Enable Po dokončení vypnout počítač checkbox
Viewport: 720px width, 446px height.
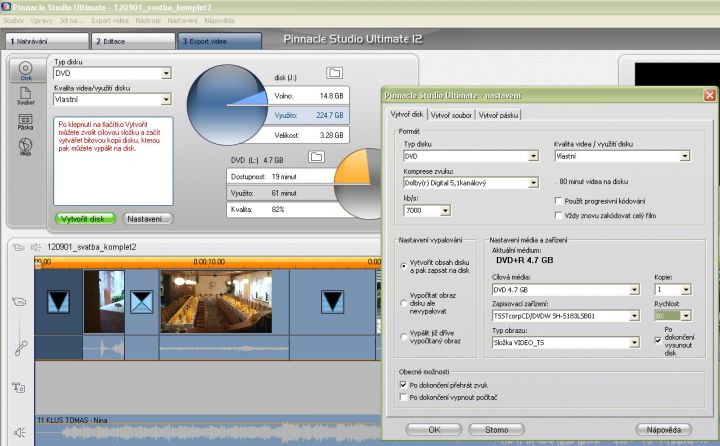click(x=403, y=397)
